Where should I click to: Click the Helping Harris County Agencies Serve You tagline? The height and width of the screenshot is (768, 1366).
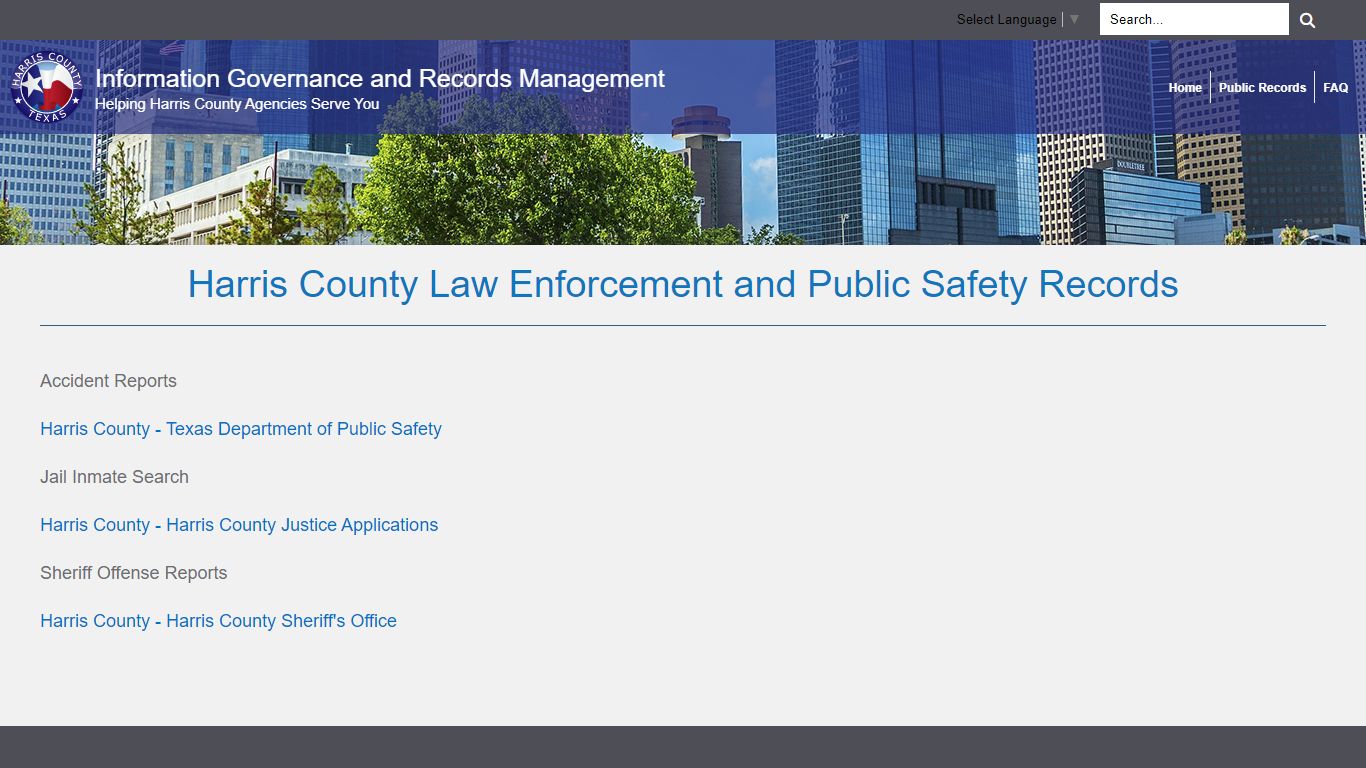click(x=237, y=104)
